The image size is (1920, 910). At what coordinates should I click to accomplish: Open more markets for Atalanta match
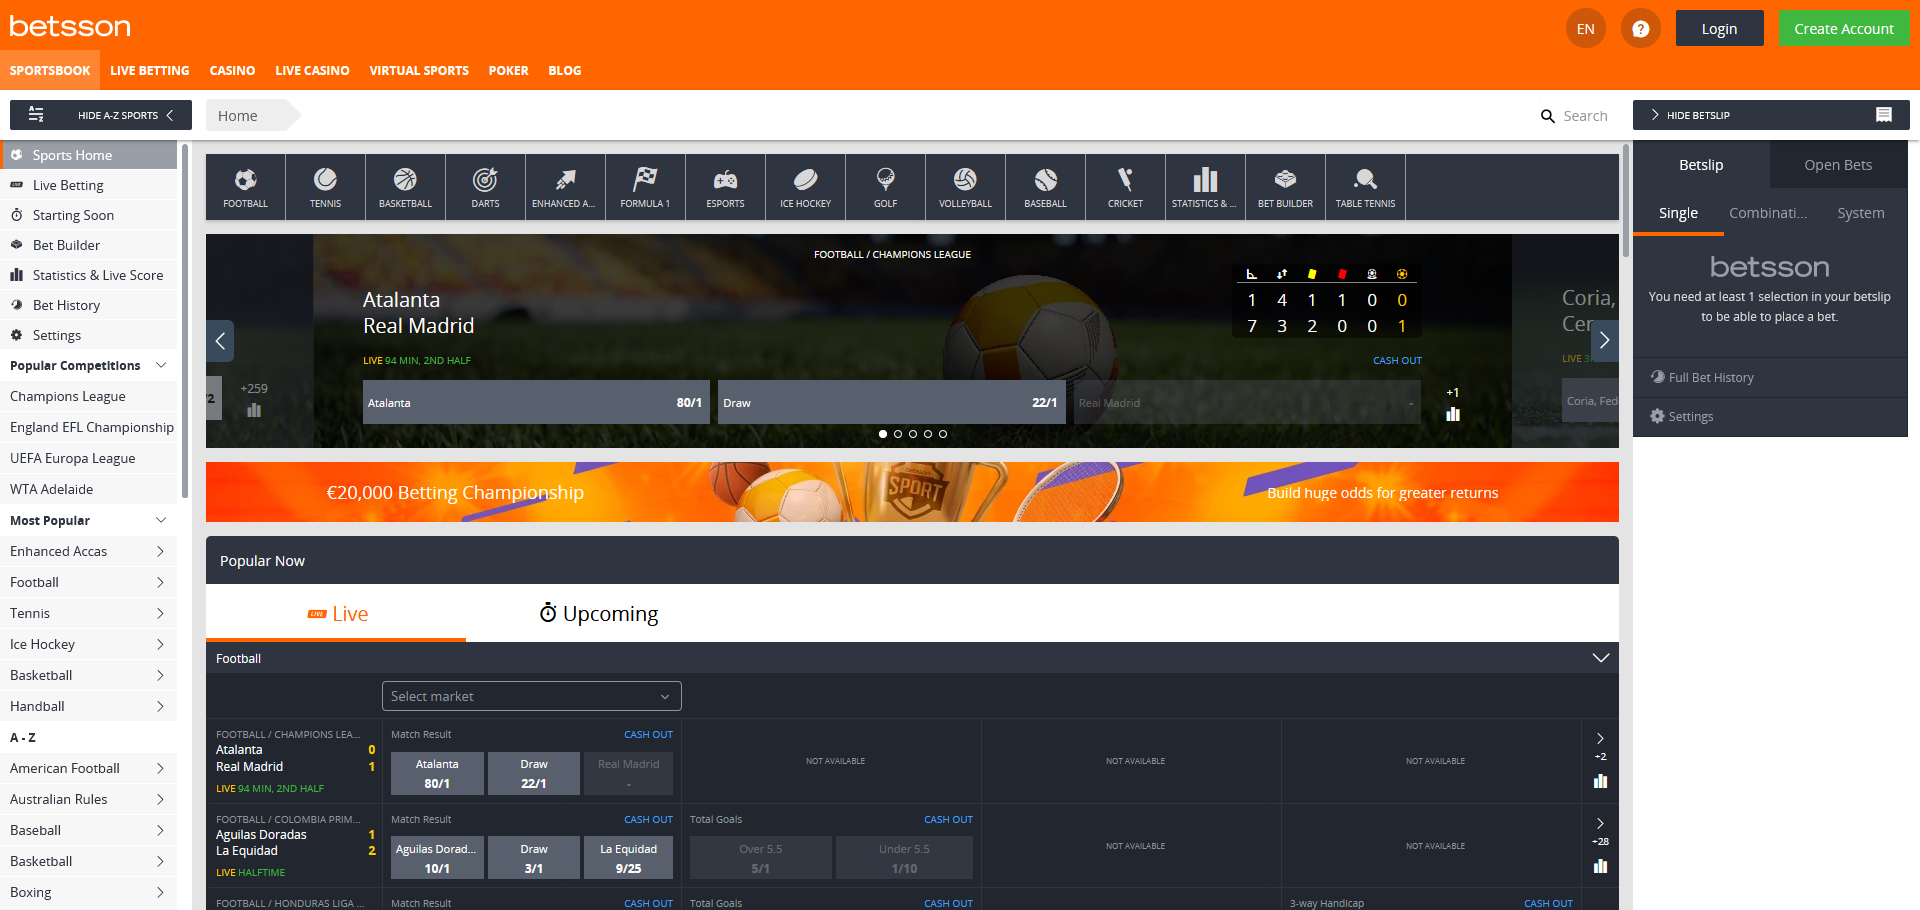[x=1600, y=739]
